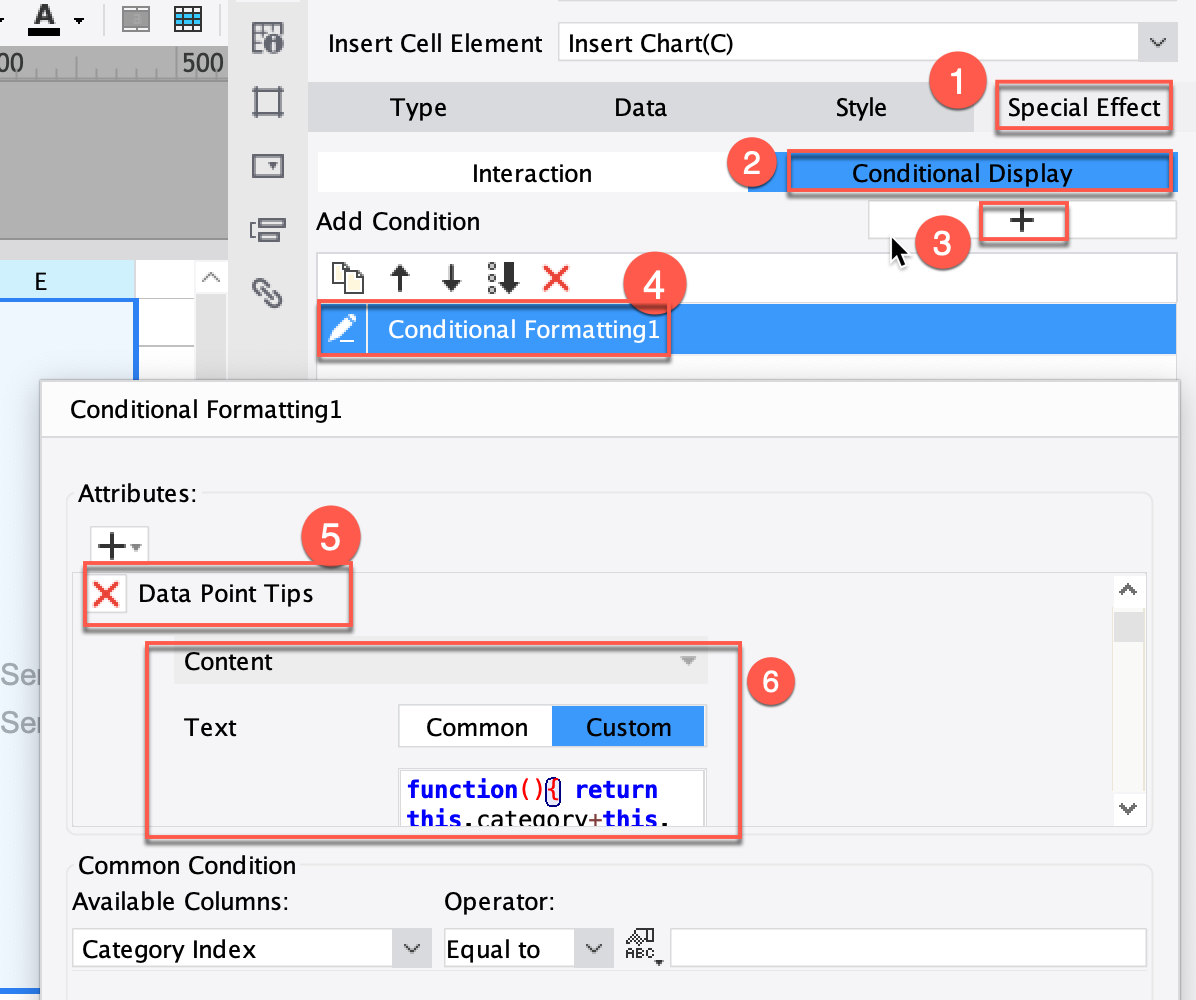The height and width of the screenshot is (1000, 1196).
Task: Switch to the Interaction tab
Action: (532, 172)
